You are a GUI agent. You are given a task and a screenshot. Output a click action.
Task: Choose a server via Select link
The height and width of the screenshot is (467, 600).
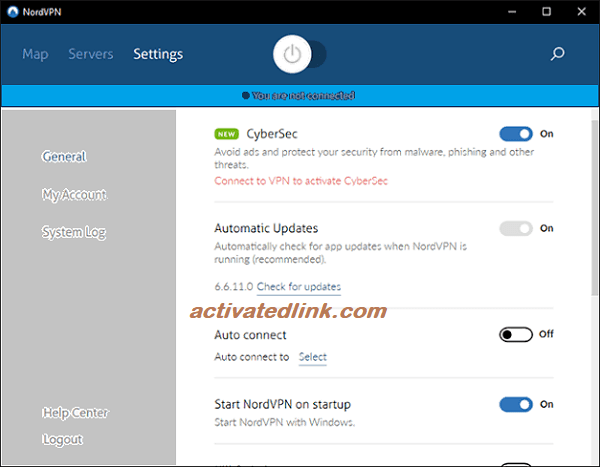point(313,357)
